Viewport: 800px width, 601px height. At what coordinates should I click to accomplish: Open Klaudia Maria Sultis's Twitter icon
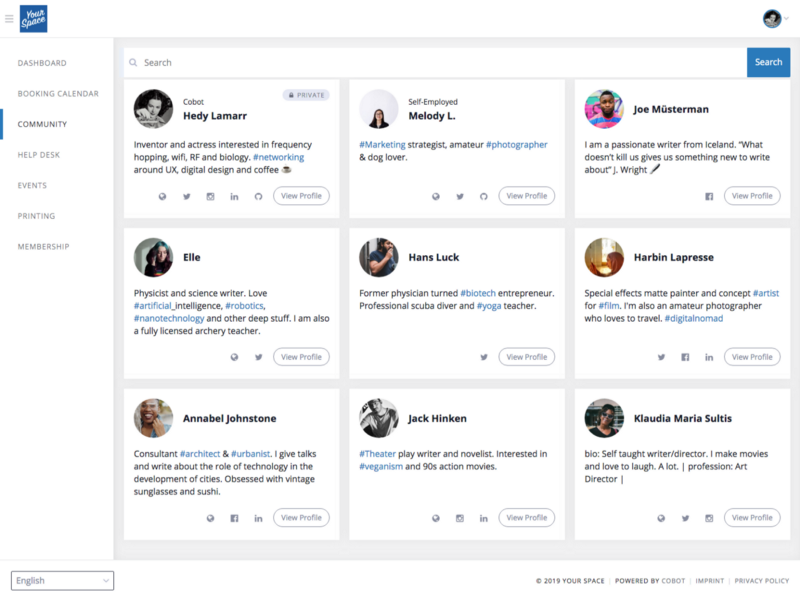pos(685,518)
